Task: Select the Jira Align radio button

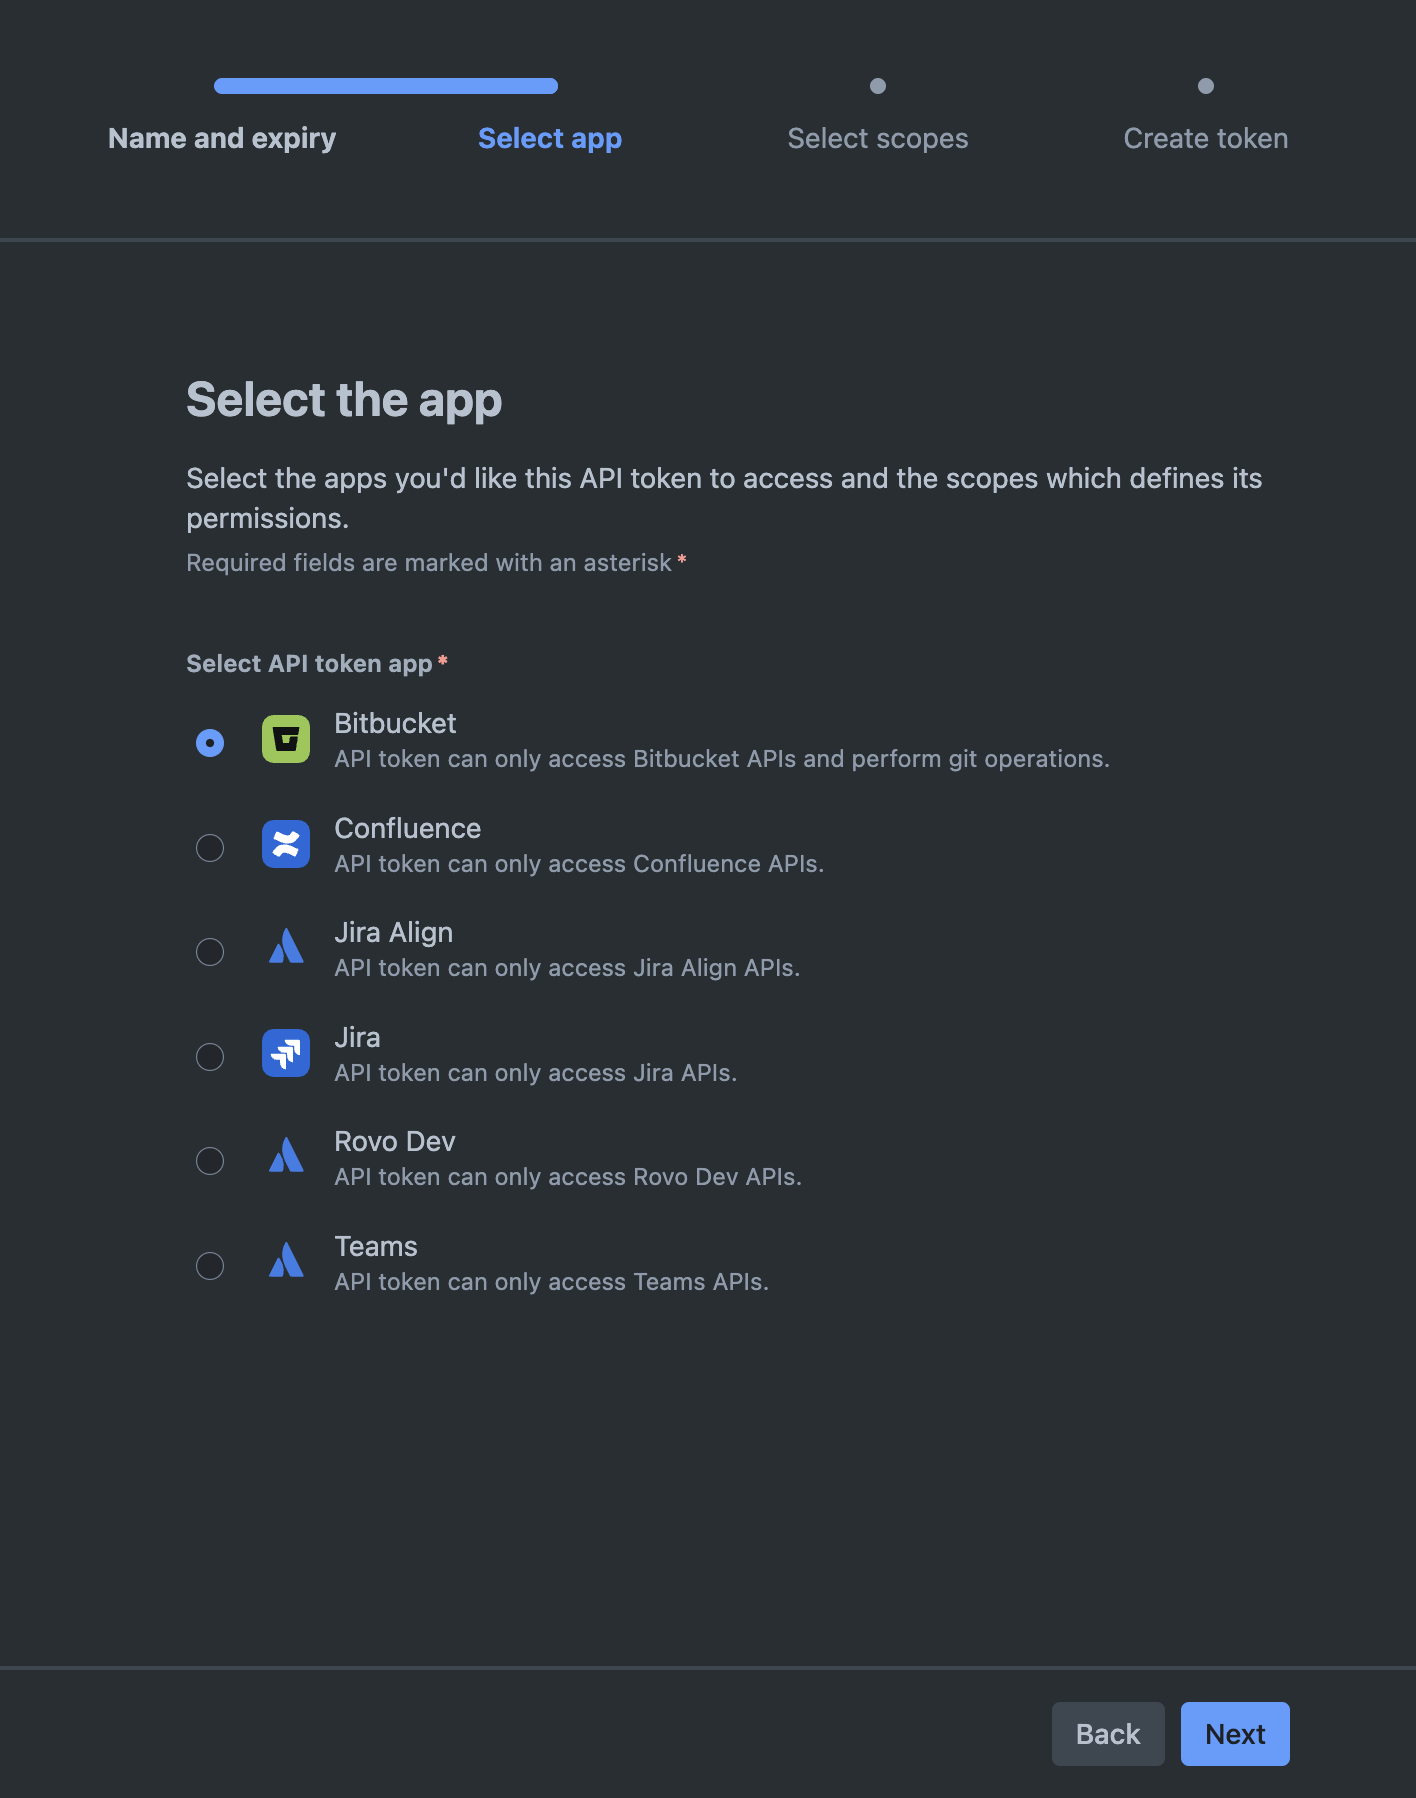Action: [209, 951]
